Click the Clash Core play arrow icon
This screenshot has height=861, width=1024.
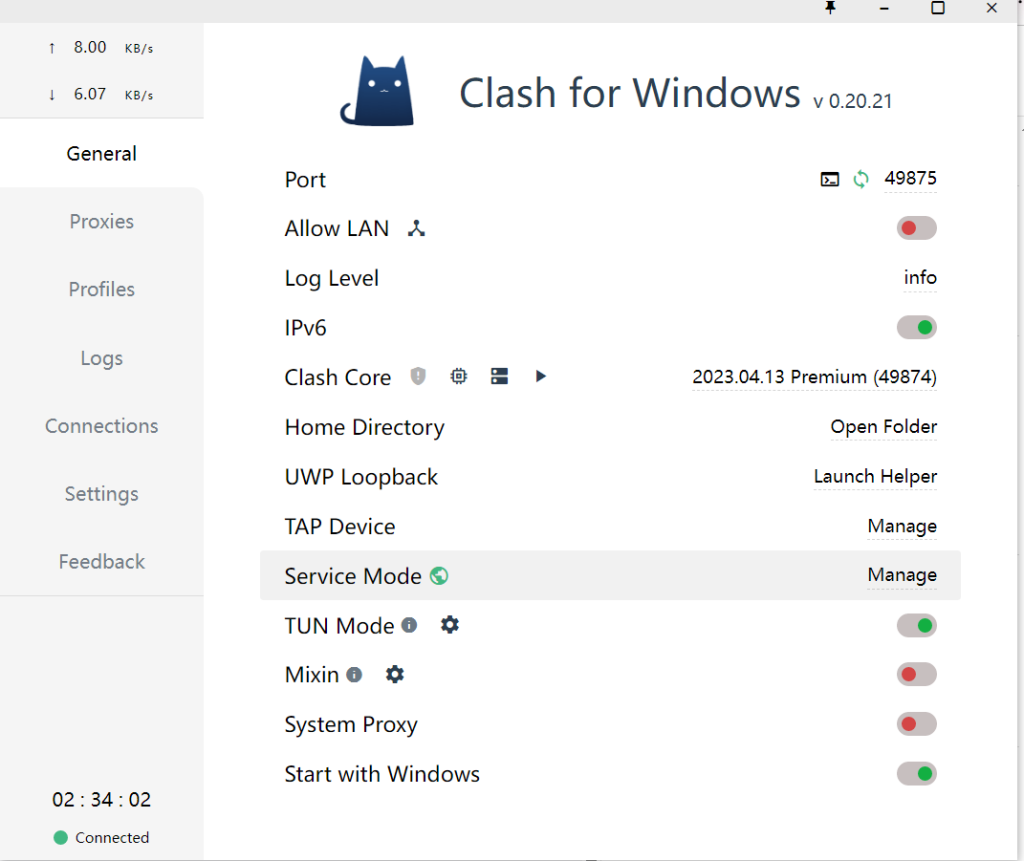click(x=540, y=376)
